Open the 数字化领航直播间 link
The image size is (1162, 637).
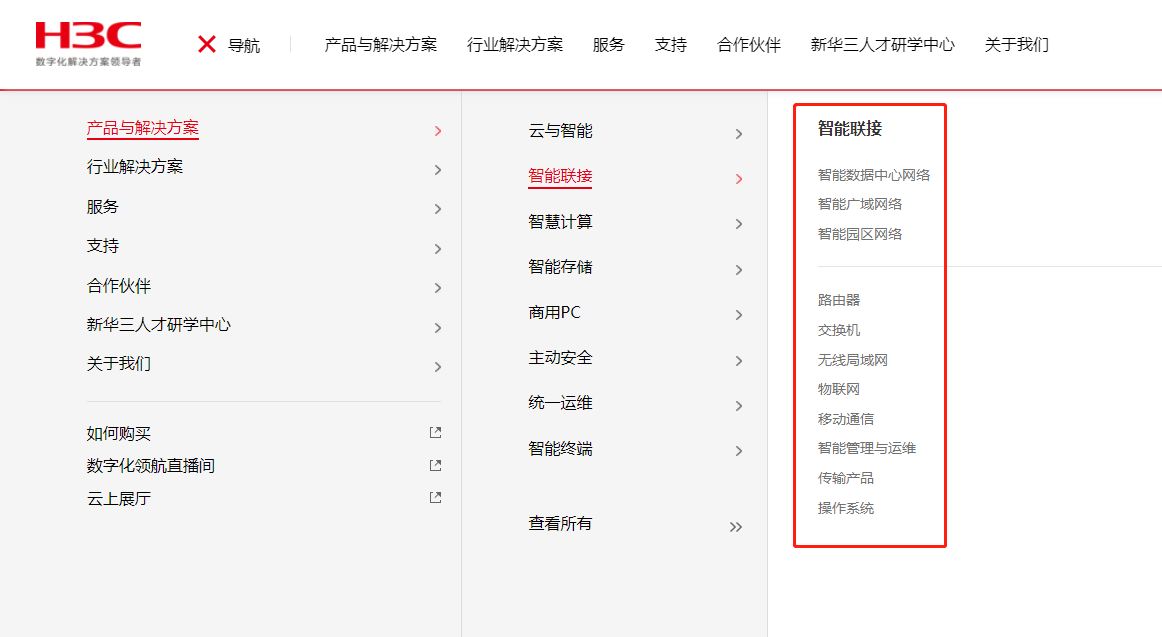(150, 466)
